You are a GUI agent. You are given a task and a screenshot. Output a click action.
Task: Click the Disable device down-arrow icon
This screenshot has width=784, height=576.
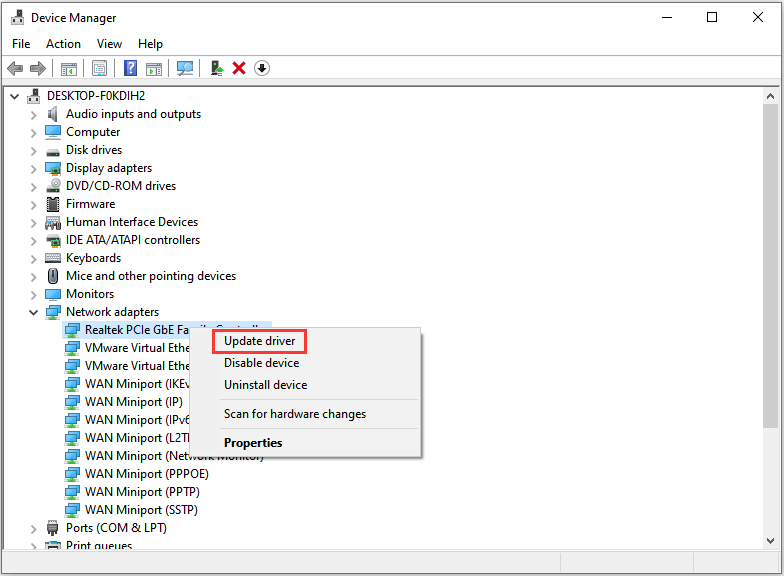(x=262, y=68)
